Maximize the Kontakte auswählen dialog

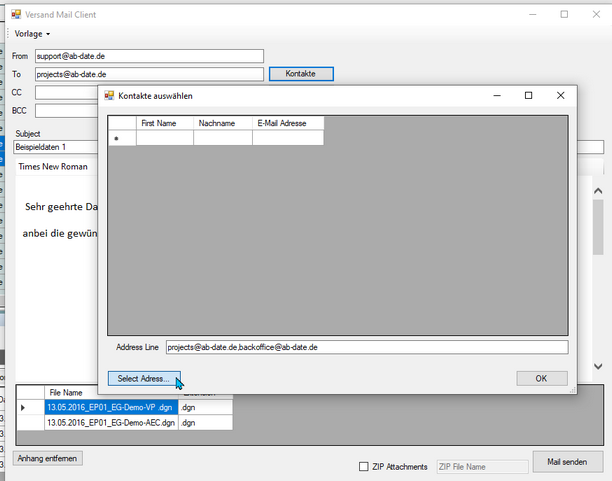[528, 96]
